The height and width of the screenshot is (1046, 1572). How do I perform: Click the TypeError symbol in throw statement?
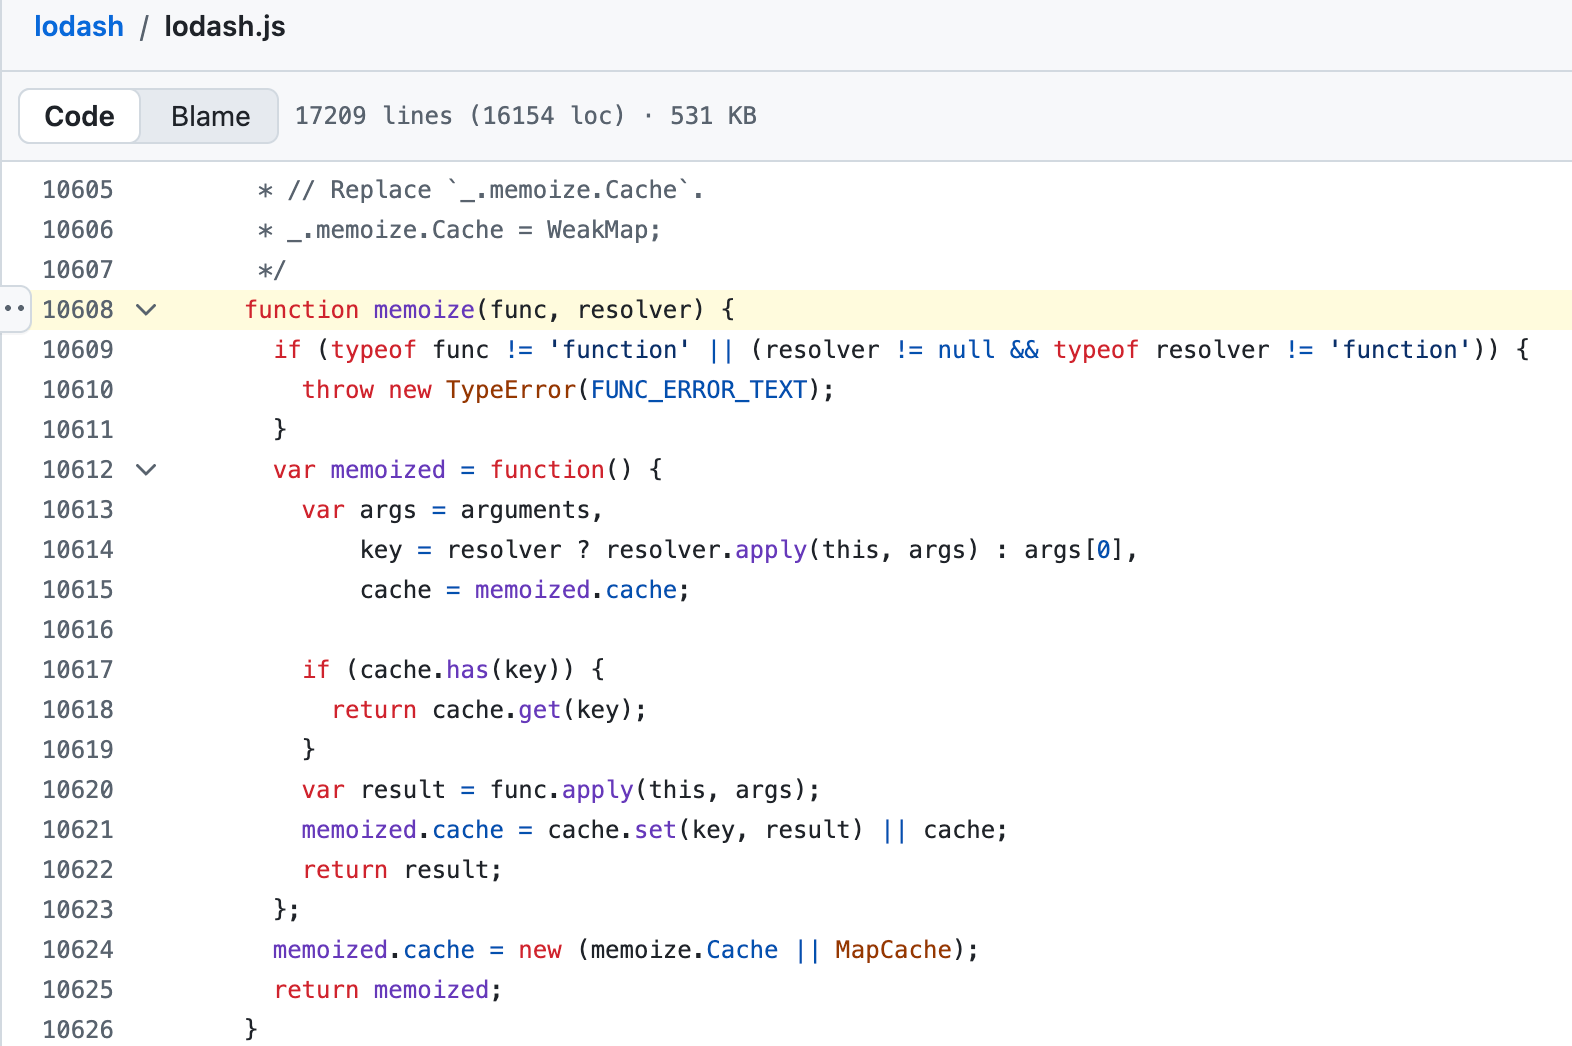tap(511, 389)
